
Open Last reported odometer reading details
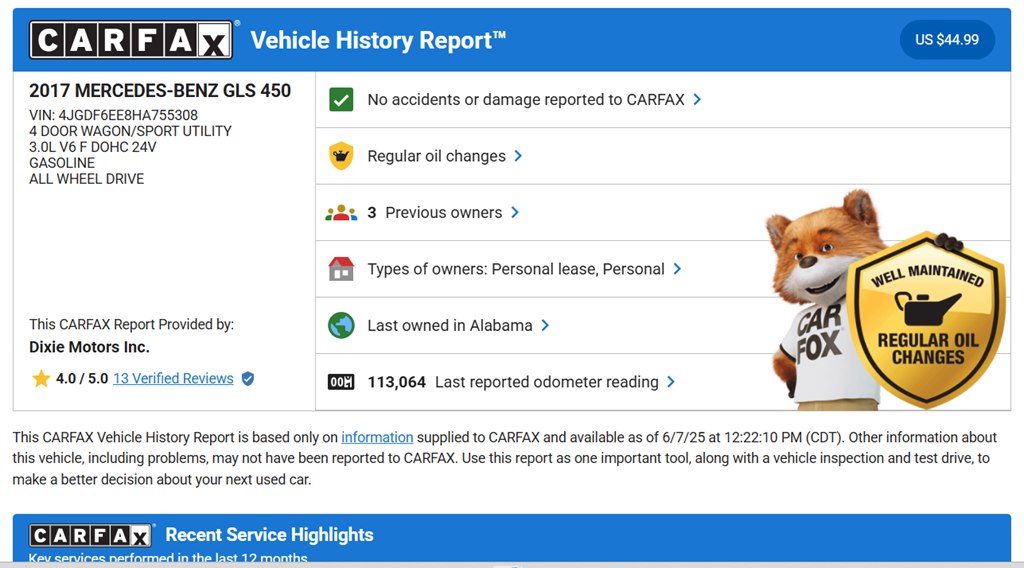click(x=547, y=382)
